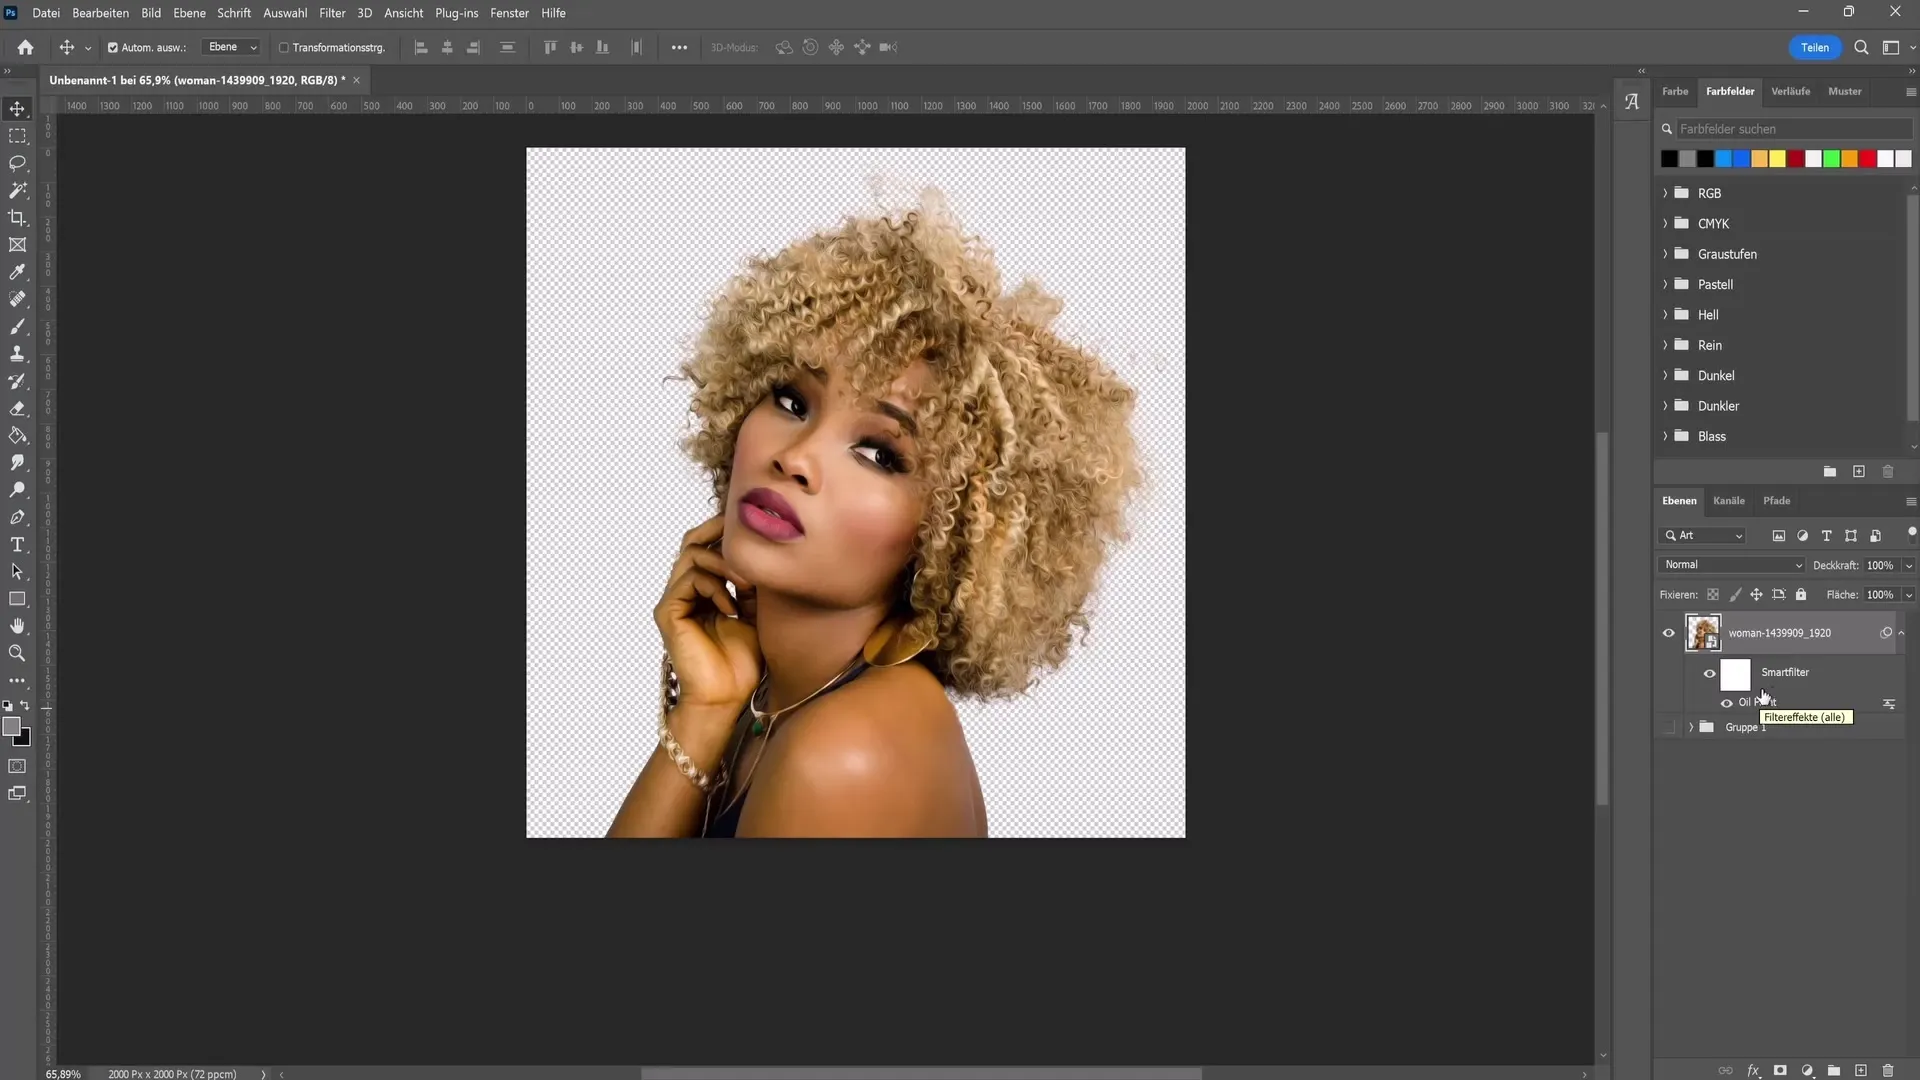The image size is (1920, 1080).
Task: Switch to the Kanäle tab
Action: 1729,500
